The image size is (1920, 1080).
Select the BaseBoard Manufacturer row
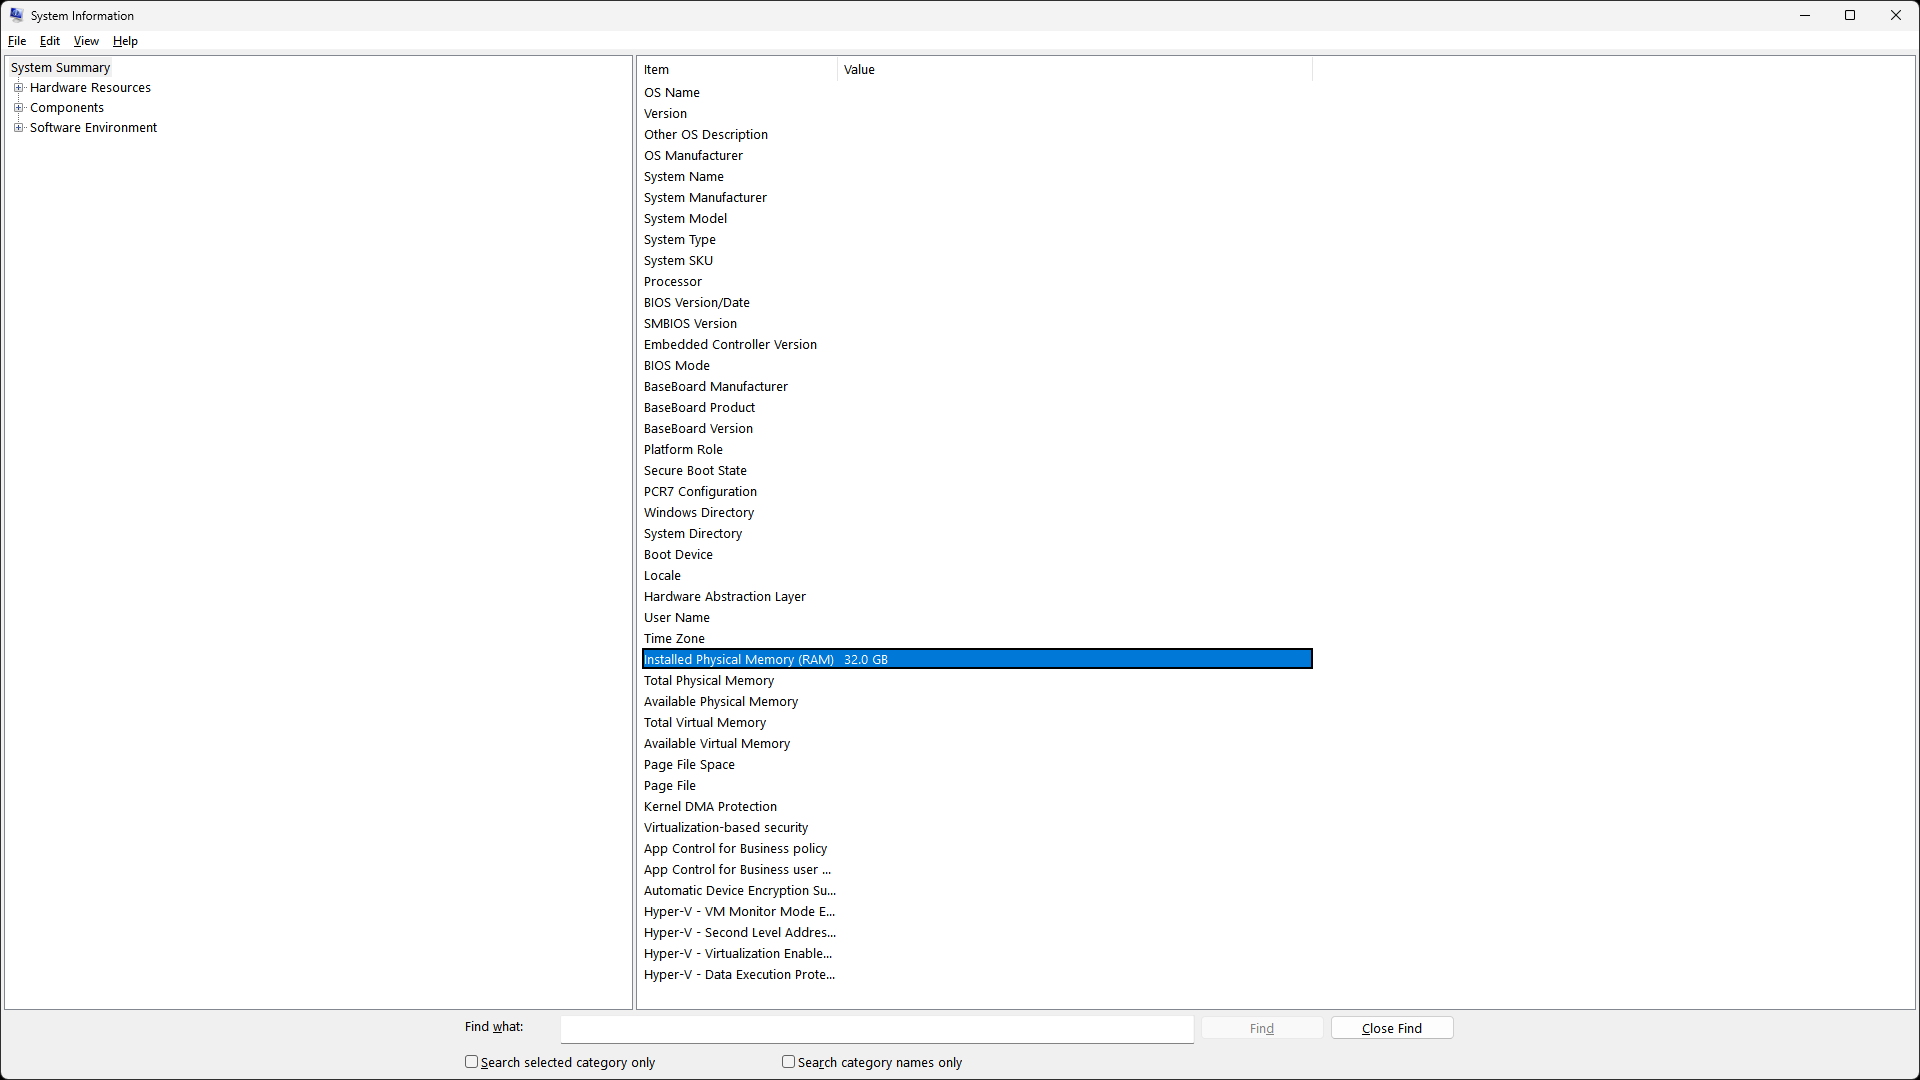tap(977, 387)
